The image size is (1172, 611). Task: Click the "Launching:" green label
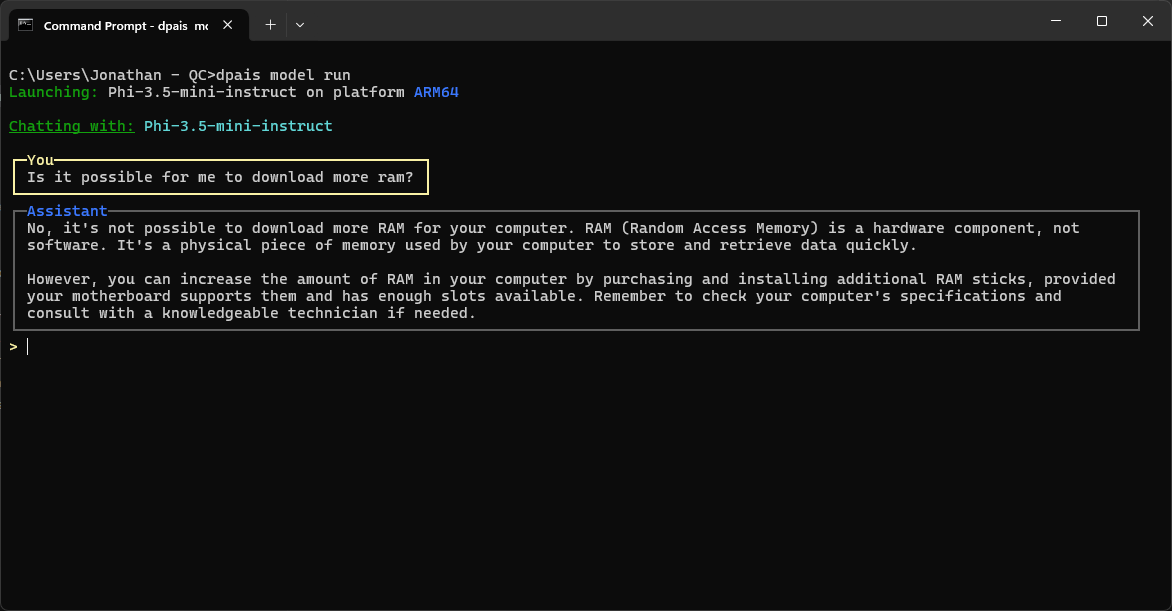[x=53, y=92]
